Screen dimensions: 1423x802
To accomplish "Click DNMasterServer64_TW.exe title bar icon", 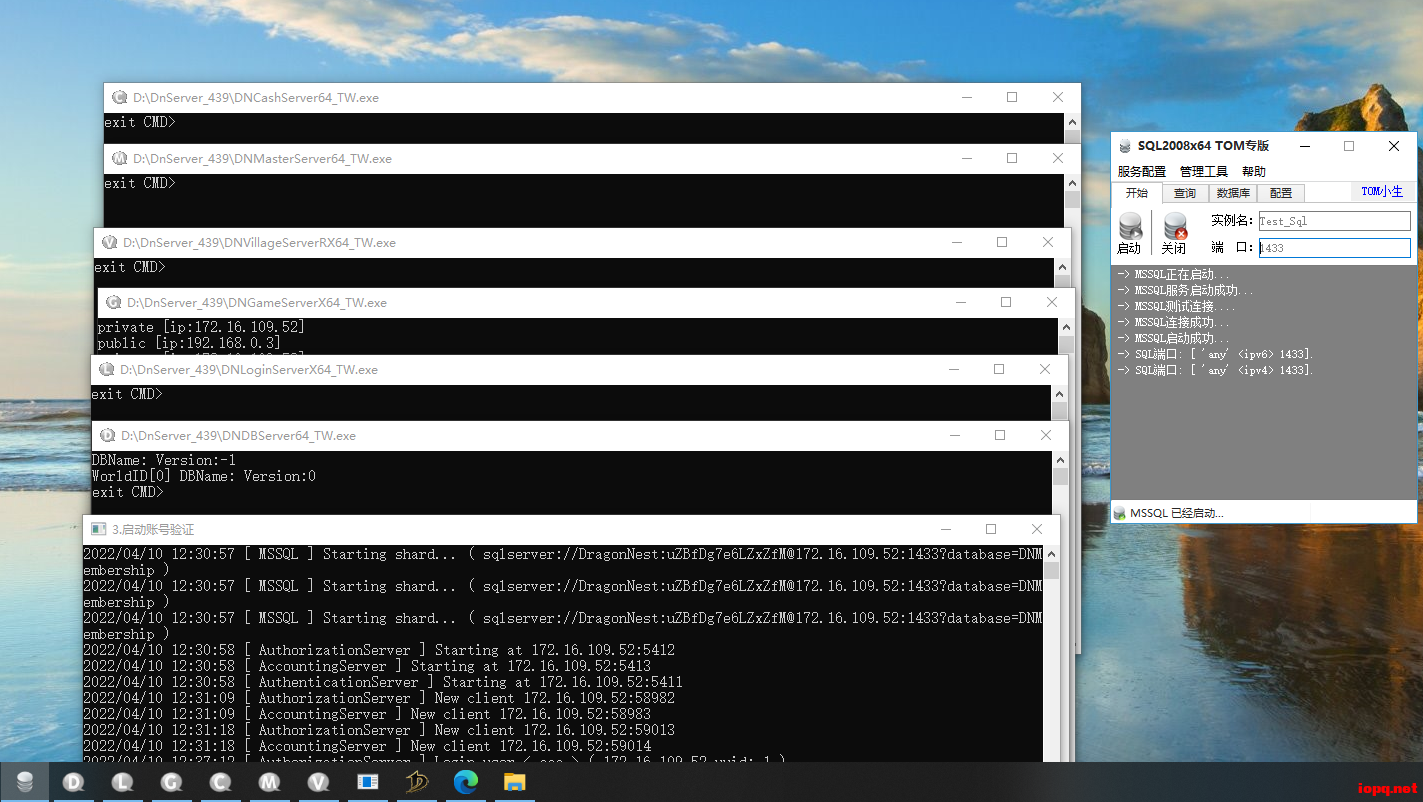I will click(120, 159).
